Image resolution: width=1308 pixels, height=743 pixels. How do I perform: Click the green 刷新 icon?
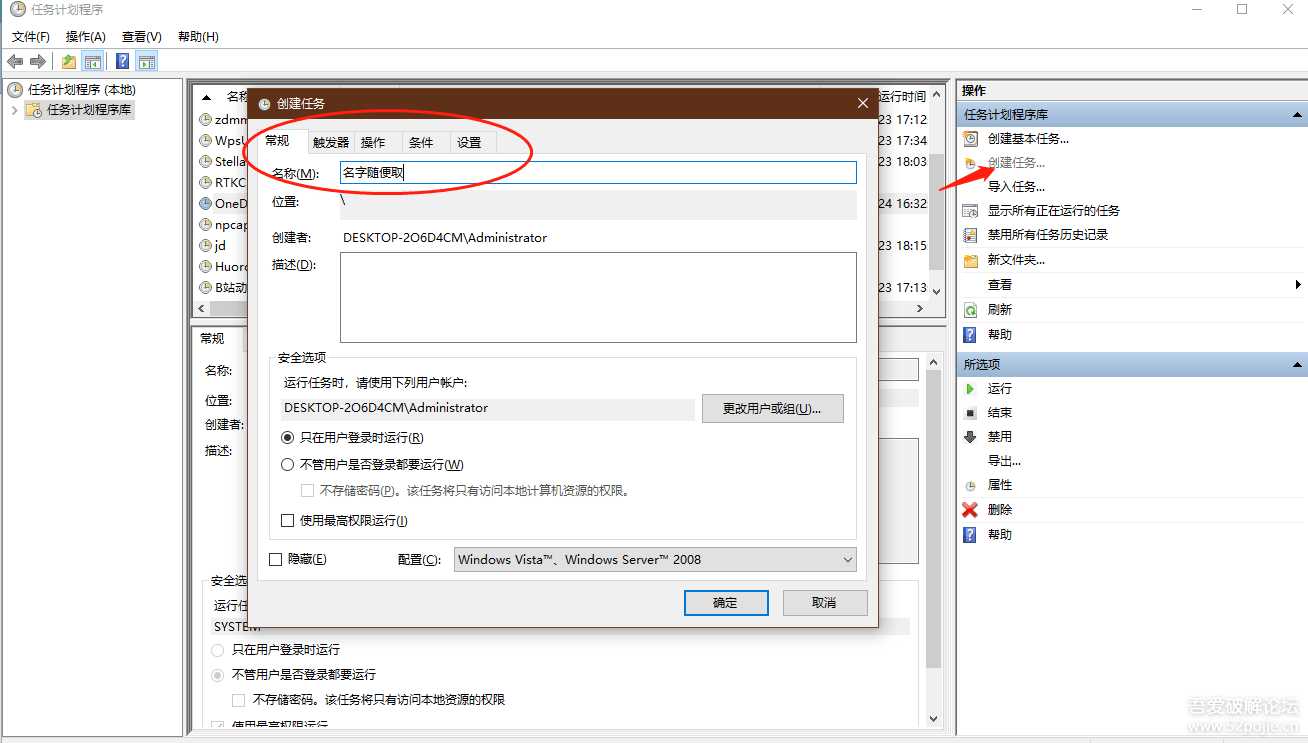970,310
